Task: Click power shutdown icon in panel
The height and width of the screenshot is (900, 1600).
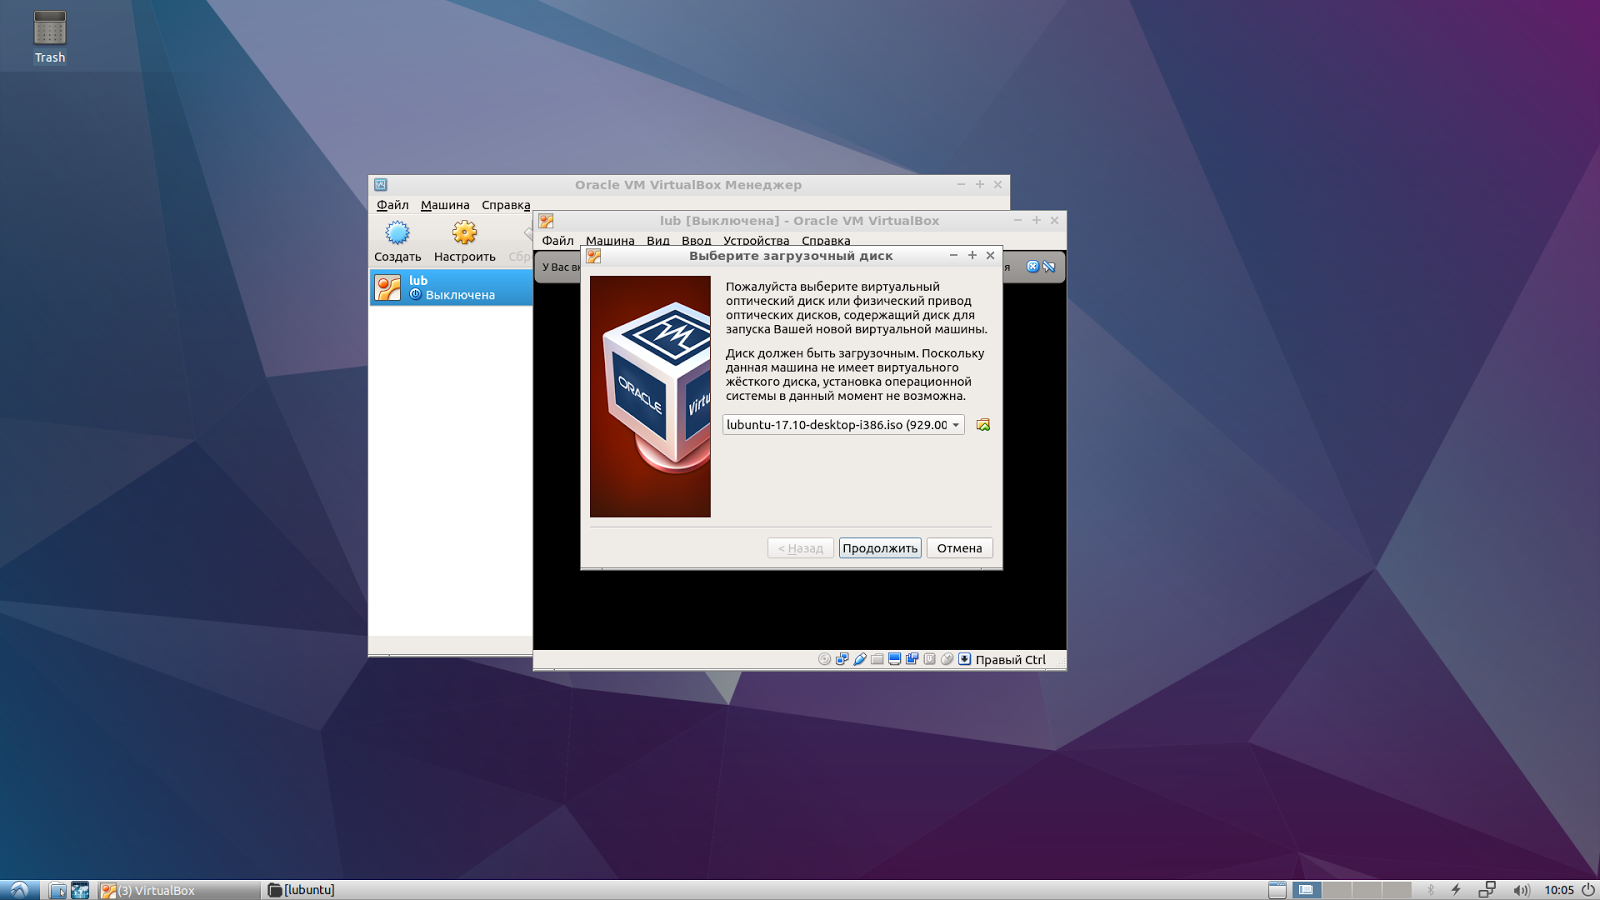Action: (x=1588, y=890)
